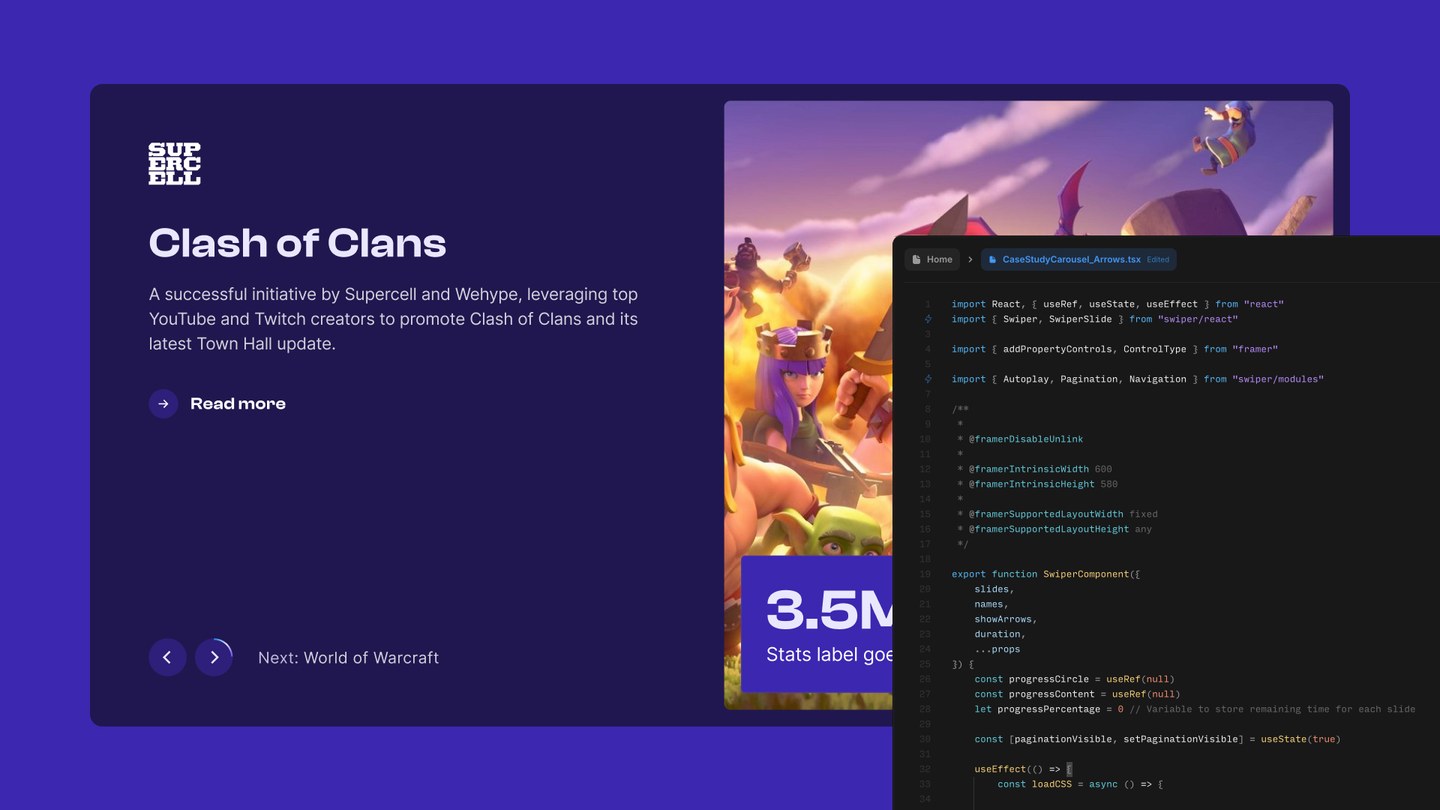Click the lightning icon beside the swiper/react import
This screenshot has width=1440, height=810.
point(928,319)
